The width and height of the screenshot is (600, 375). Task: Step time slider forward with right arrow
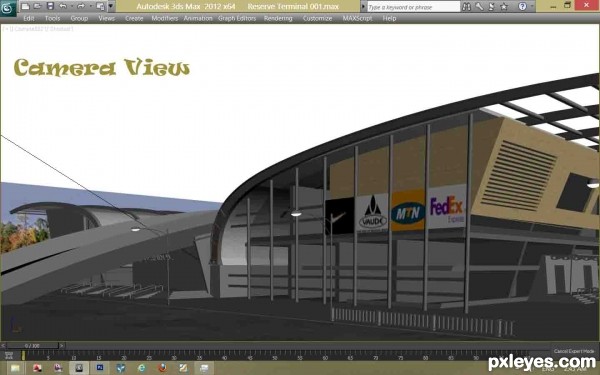pos(62,346)
